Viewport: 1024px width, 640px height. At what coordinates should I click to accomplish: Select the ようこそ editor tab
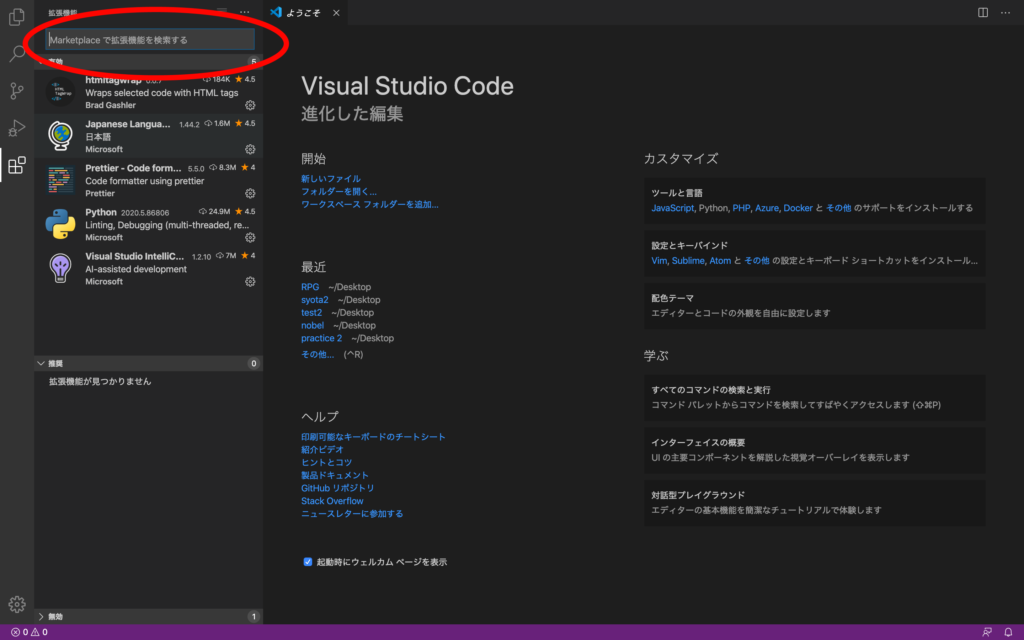tap(306, 12)
